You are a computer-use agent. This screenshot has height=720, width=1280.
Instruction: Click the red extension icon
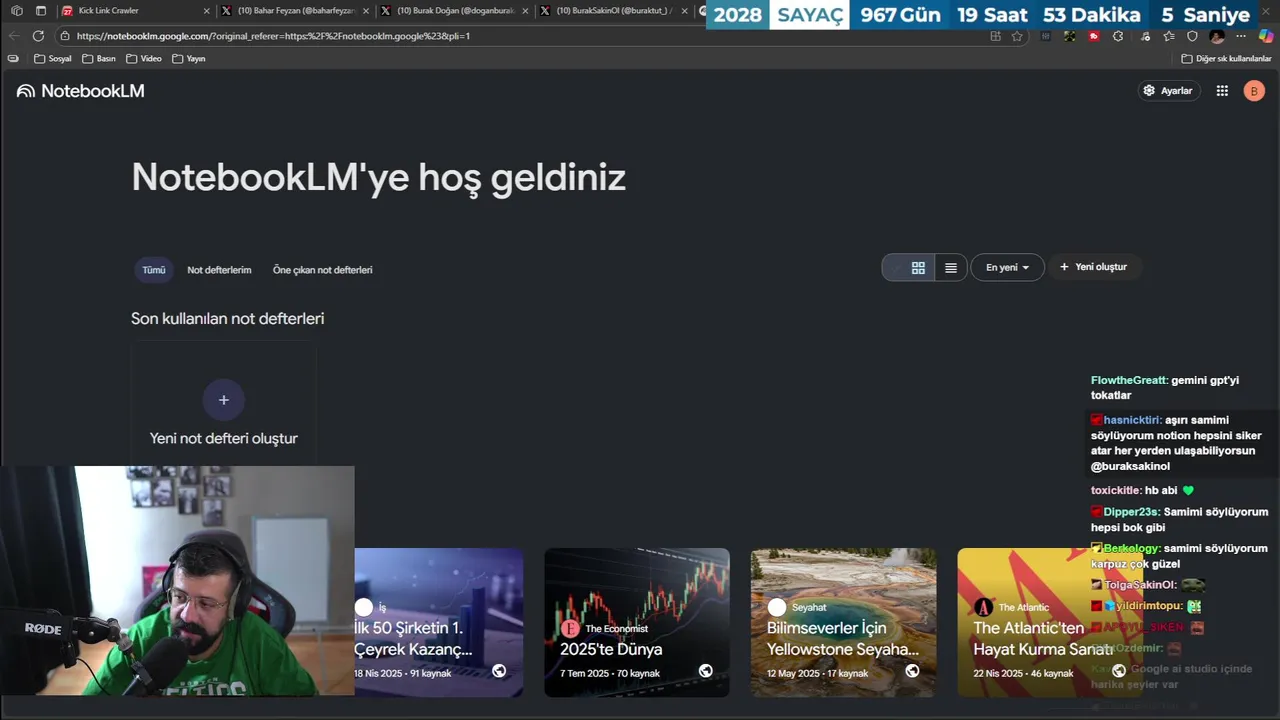click(1094, 36)
